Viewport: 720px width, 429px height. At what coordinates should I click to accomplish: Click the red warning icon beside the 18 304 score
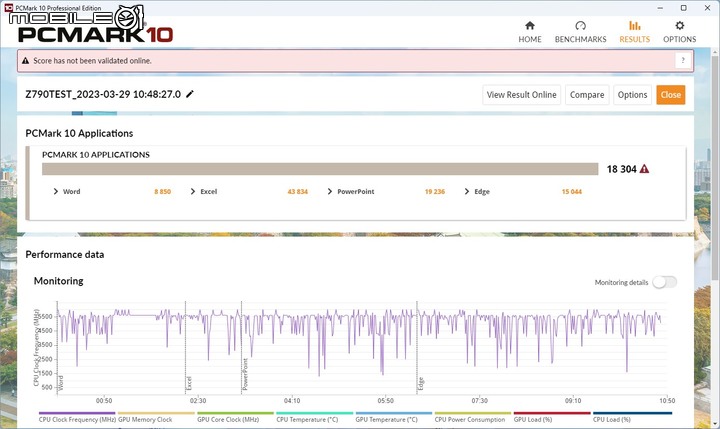[x=644, y=169]
